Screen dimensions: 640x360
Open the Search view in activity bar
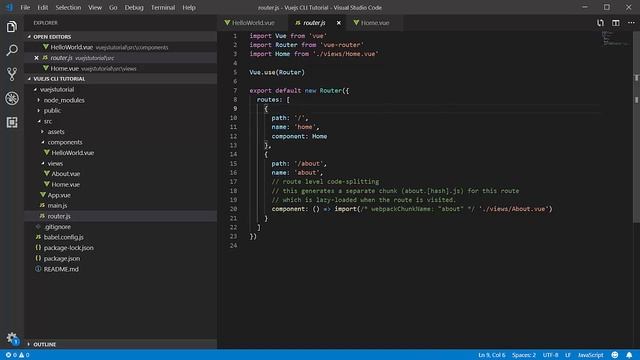click(x=12, y=50)
